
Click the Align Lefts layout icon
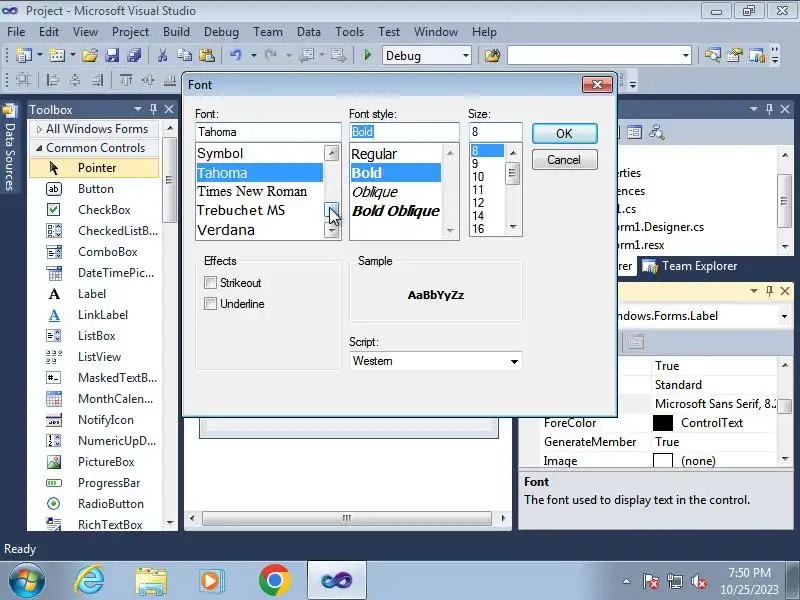click(53, 80)
